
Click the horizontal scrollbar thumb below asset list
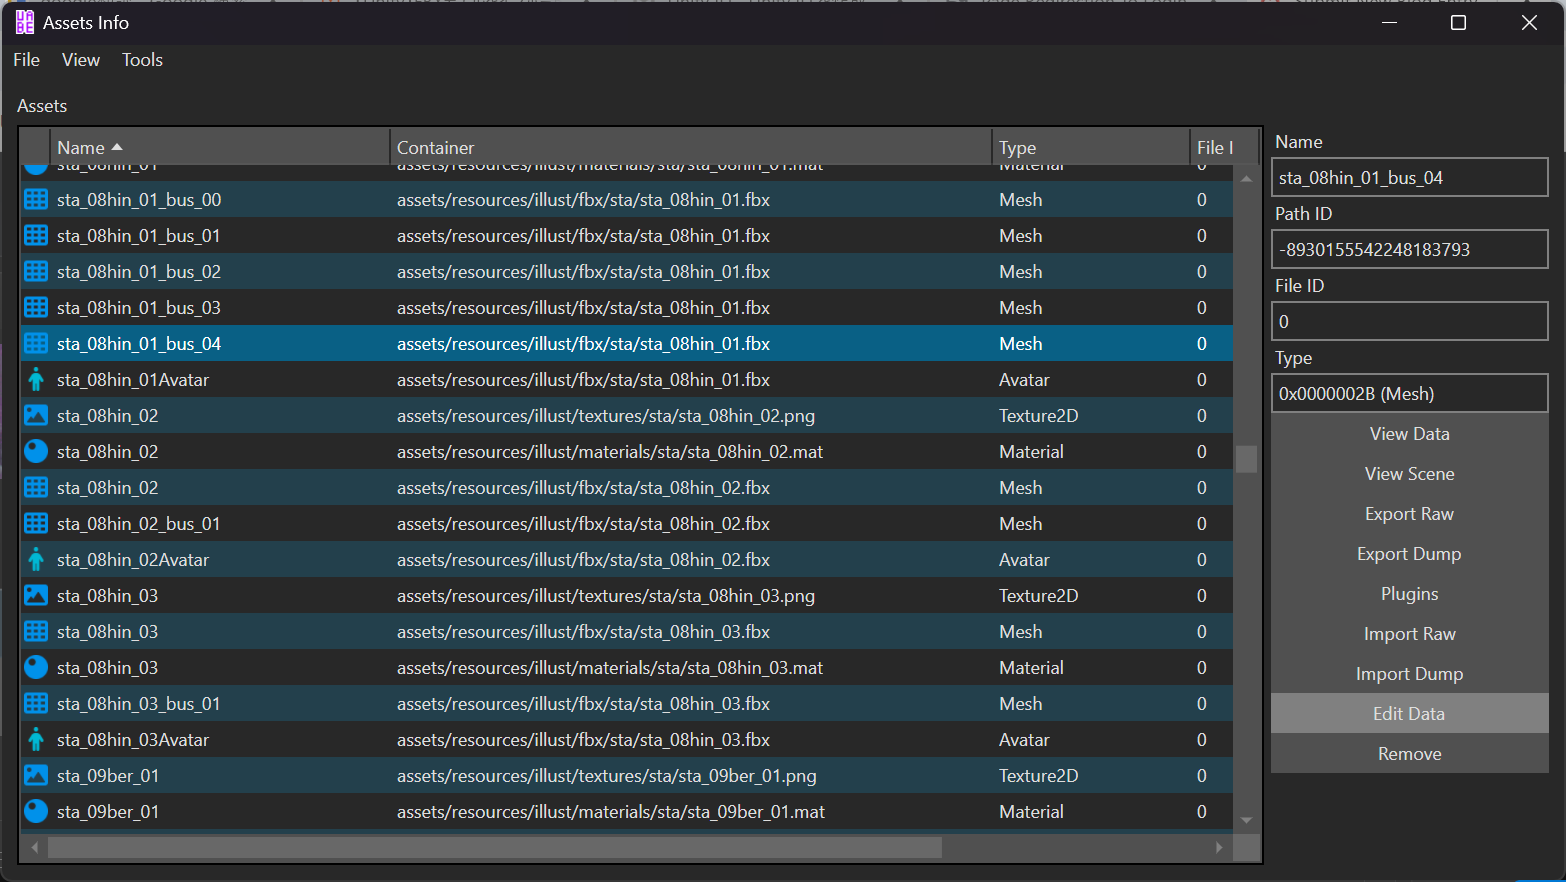tap(495, 847)
